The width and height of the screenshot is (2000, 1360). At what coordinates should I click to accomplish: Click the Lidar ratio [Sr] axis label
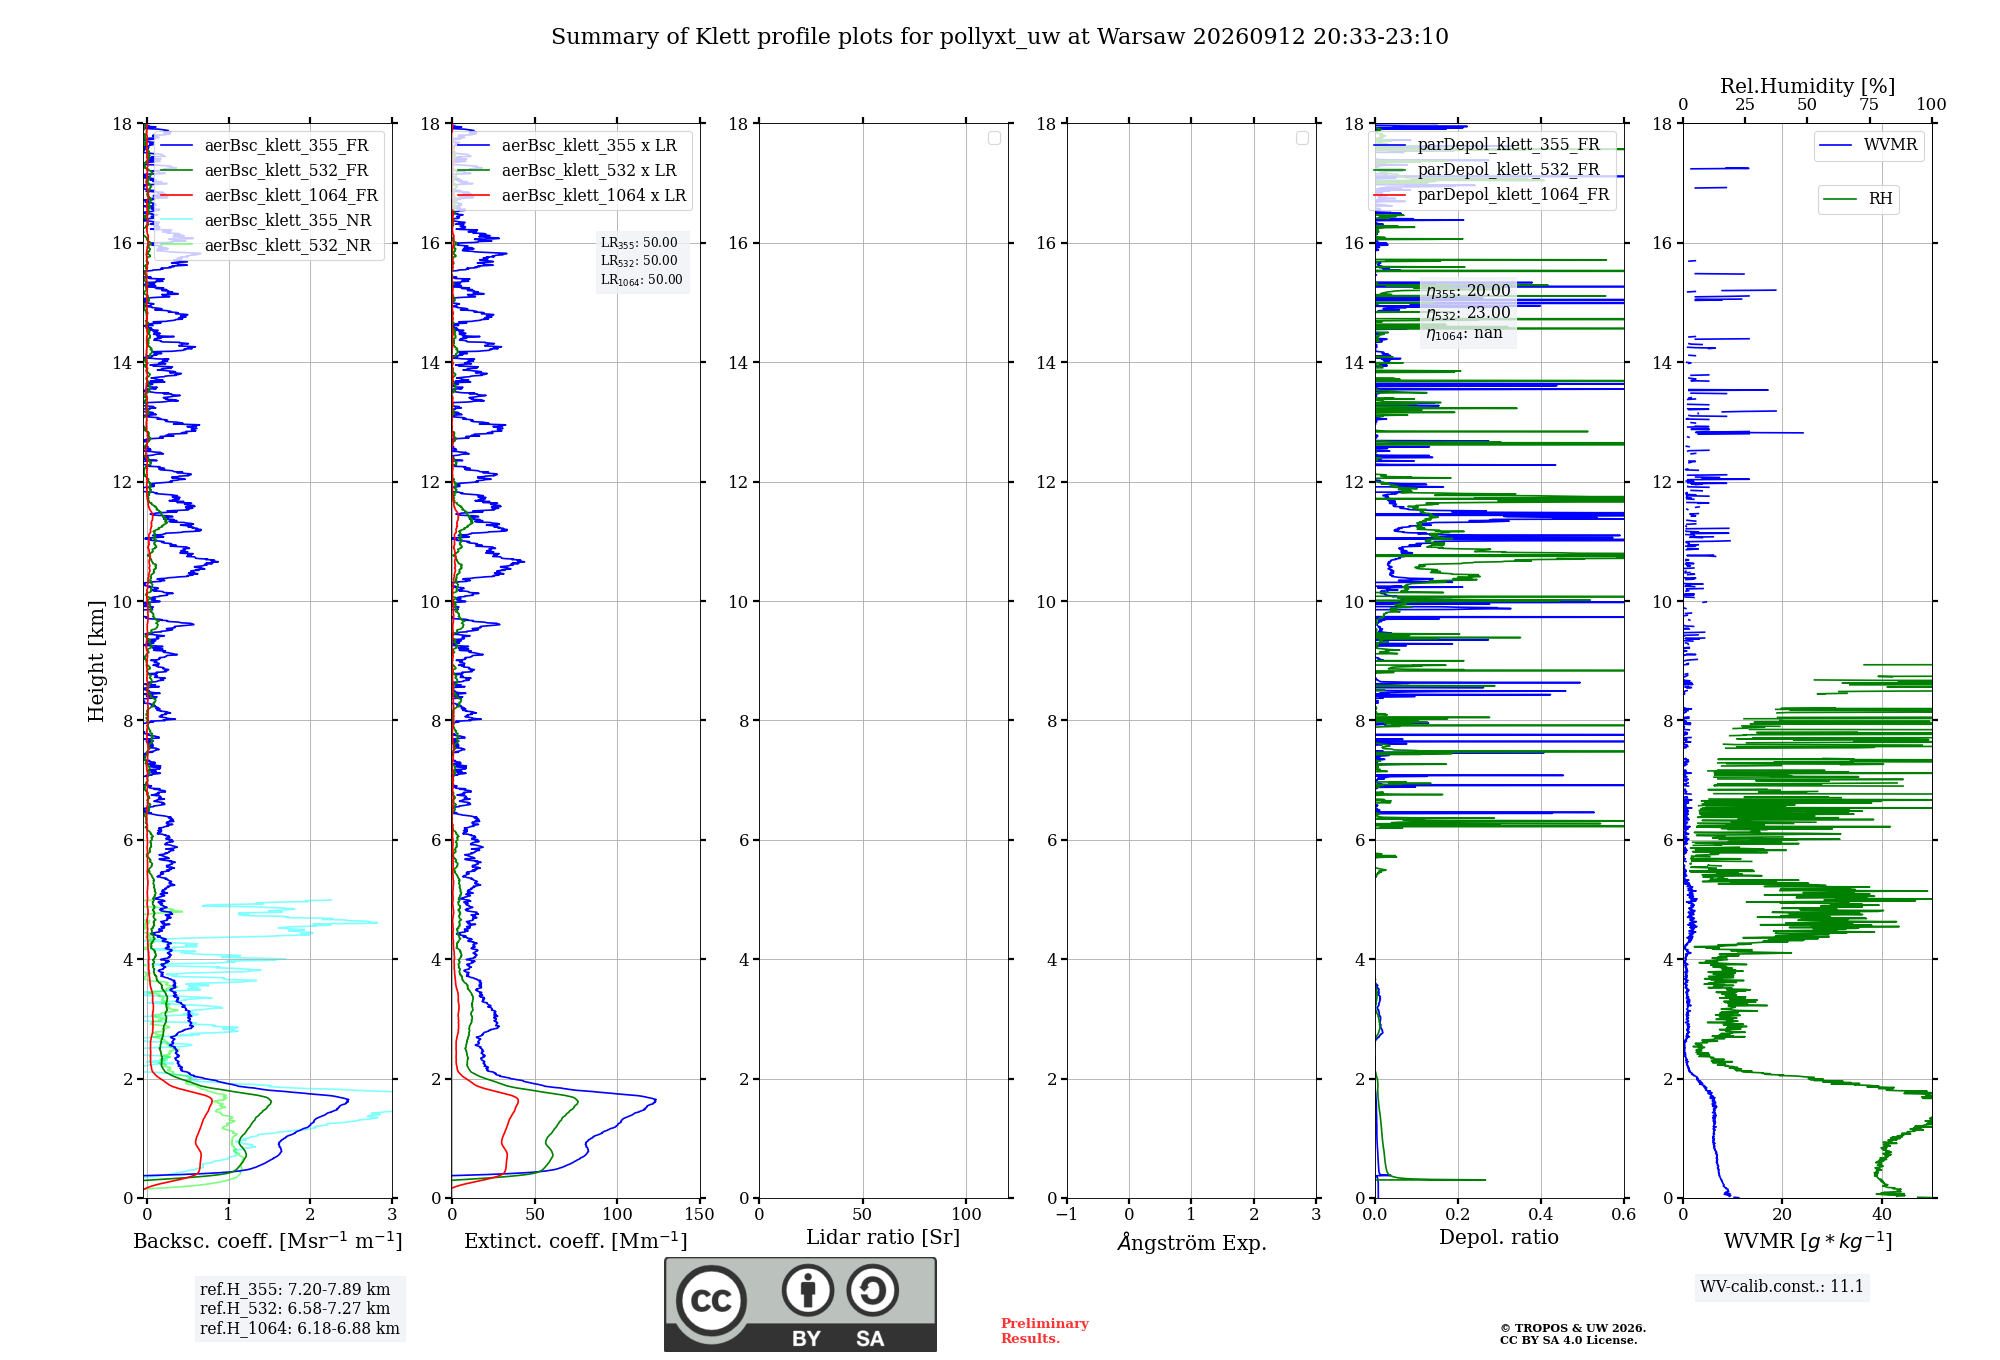(x=883, y=1238)
